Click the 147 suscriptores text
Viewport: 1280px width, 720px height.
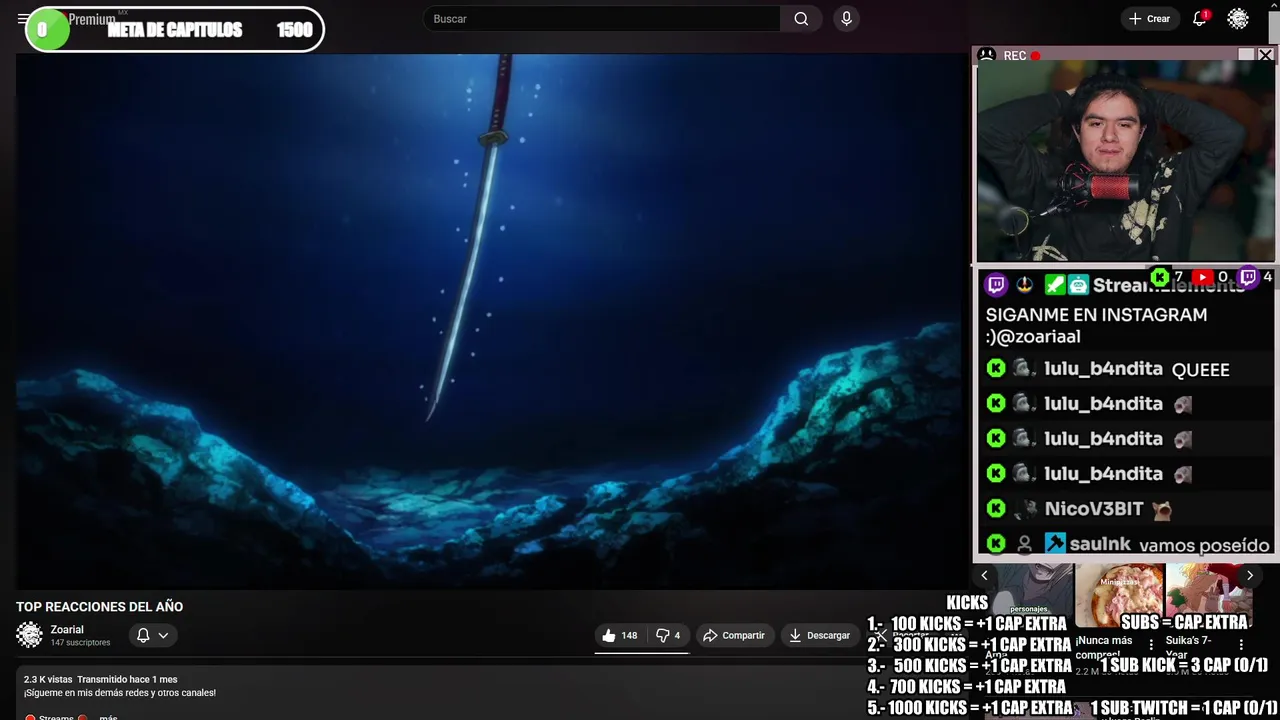[x=80, y=643]
